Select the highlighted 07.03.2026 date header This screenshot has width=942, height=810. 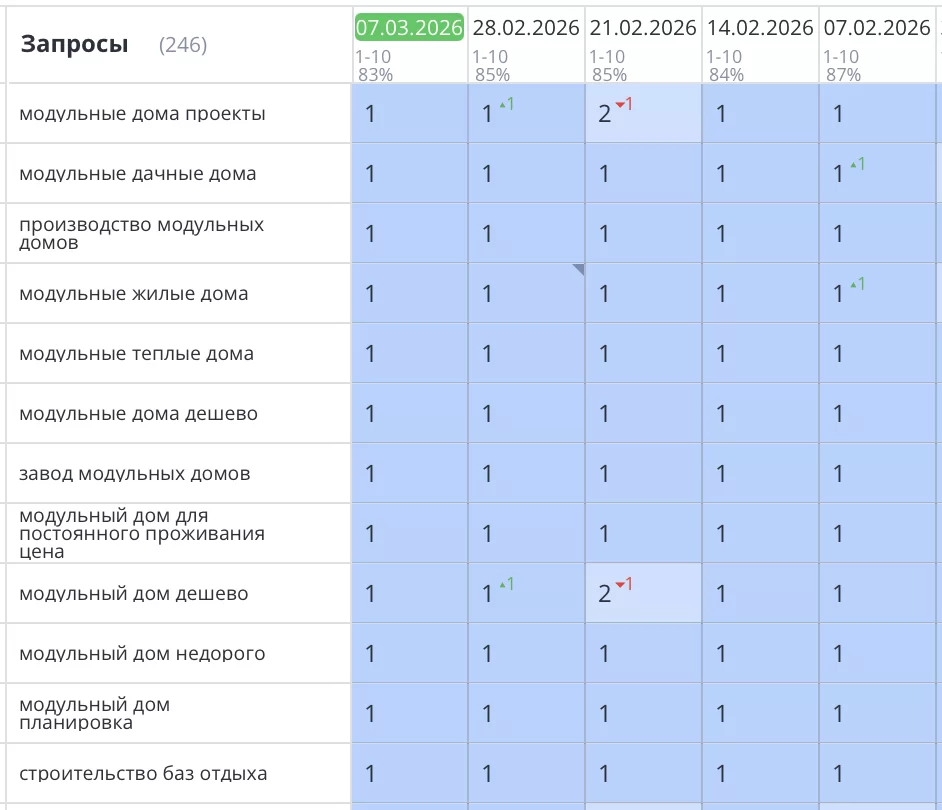click(x=409, y=28)
